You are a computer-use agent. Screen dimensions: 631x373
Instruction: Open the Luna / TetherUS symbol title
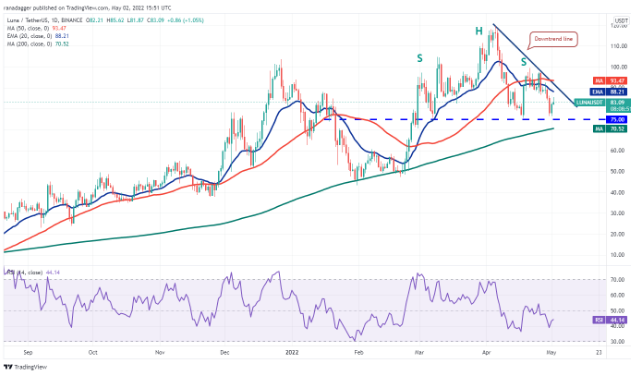tap(44, 20)
